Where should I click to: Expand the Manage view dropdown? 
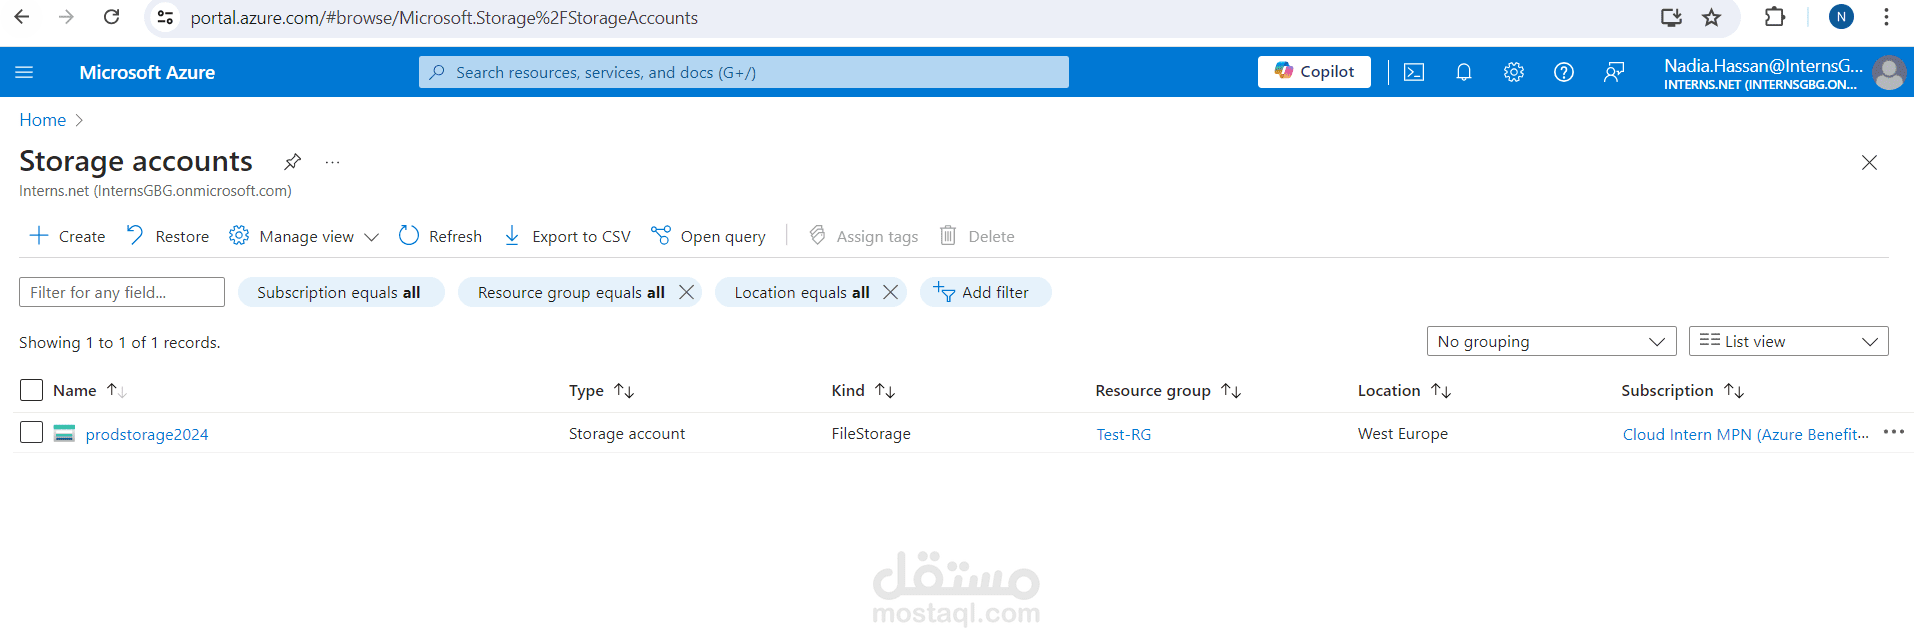click(x=304, y=236)
